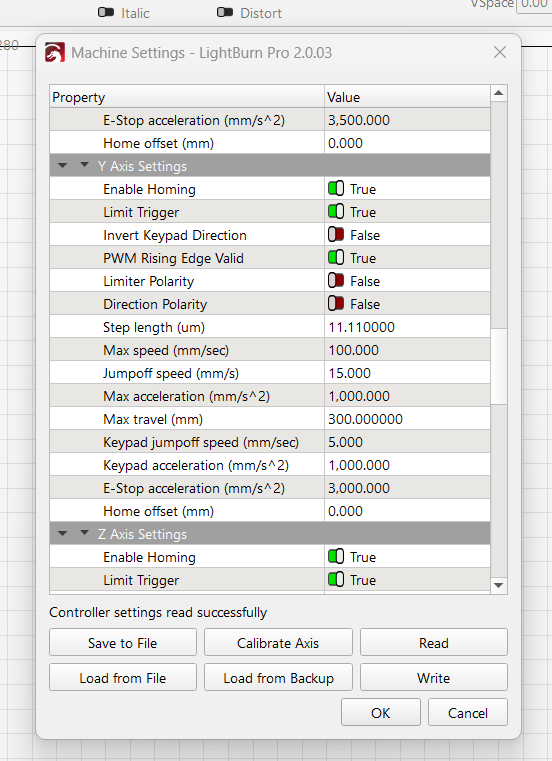Click the scroll down arrow of settings list

click(x=499, y=585)
